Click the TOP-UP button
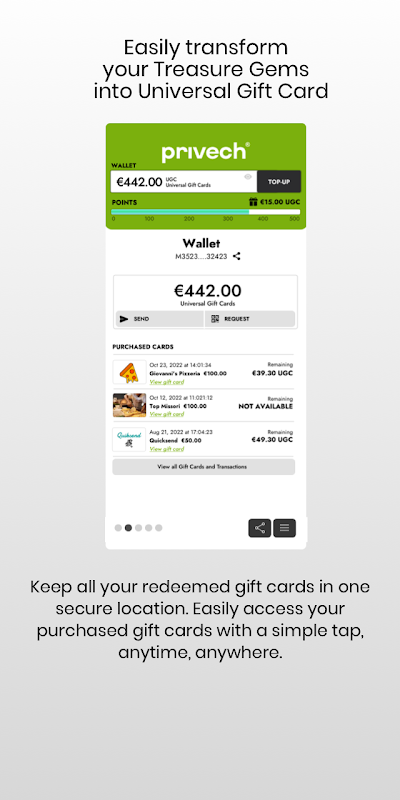The height and width of the screenshot is (800, 400). 279,182
